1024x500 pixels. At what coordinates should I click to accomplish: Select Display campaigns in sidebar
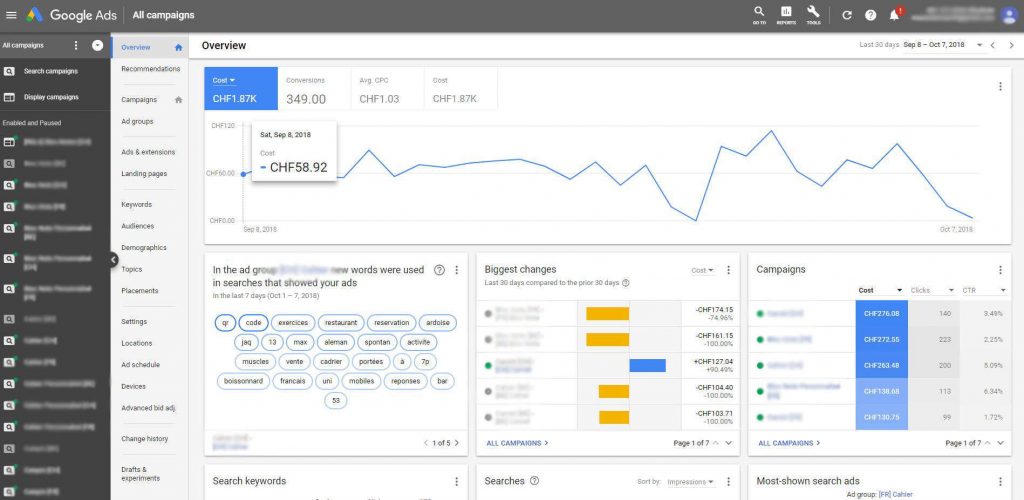[x=51, y=97]
